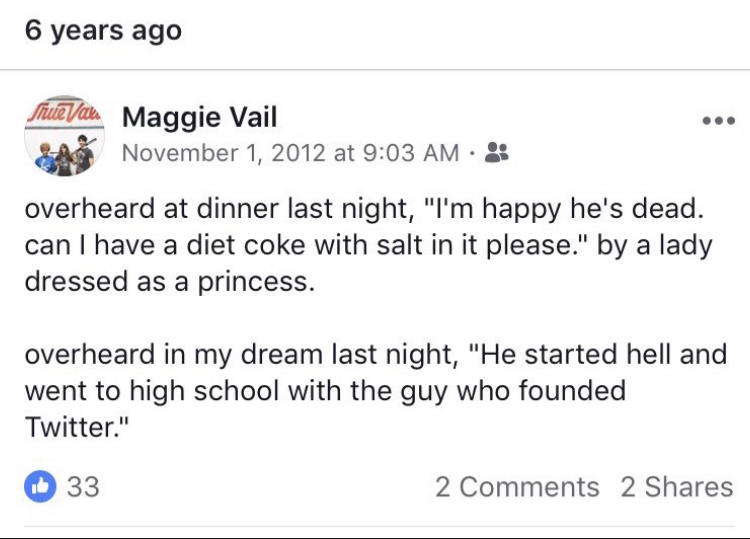Click the people figures in the avatar
The image size is (750, 539).
[x=62, y=152]
